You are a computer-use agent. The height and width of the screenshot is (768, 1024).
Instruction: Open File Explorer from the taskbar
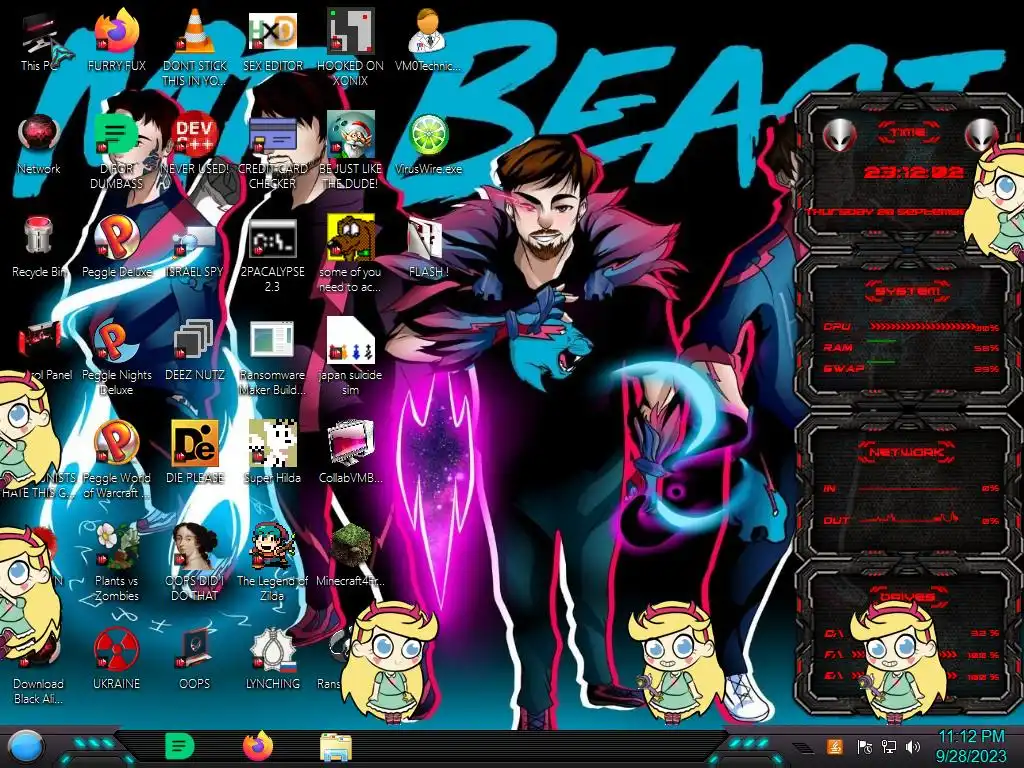pos(336,747)
